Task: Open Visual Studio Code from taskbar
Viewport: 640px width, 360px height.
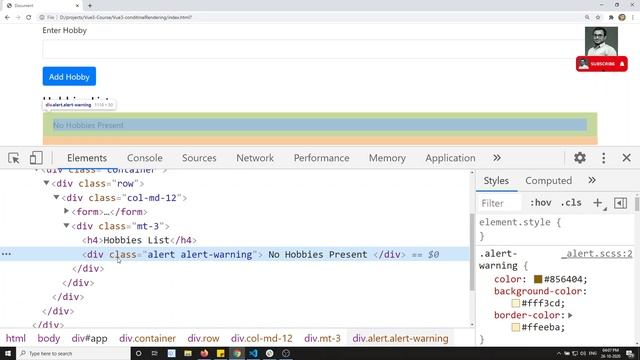Action: click(x=253, y=353)
